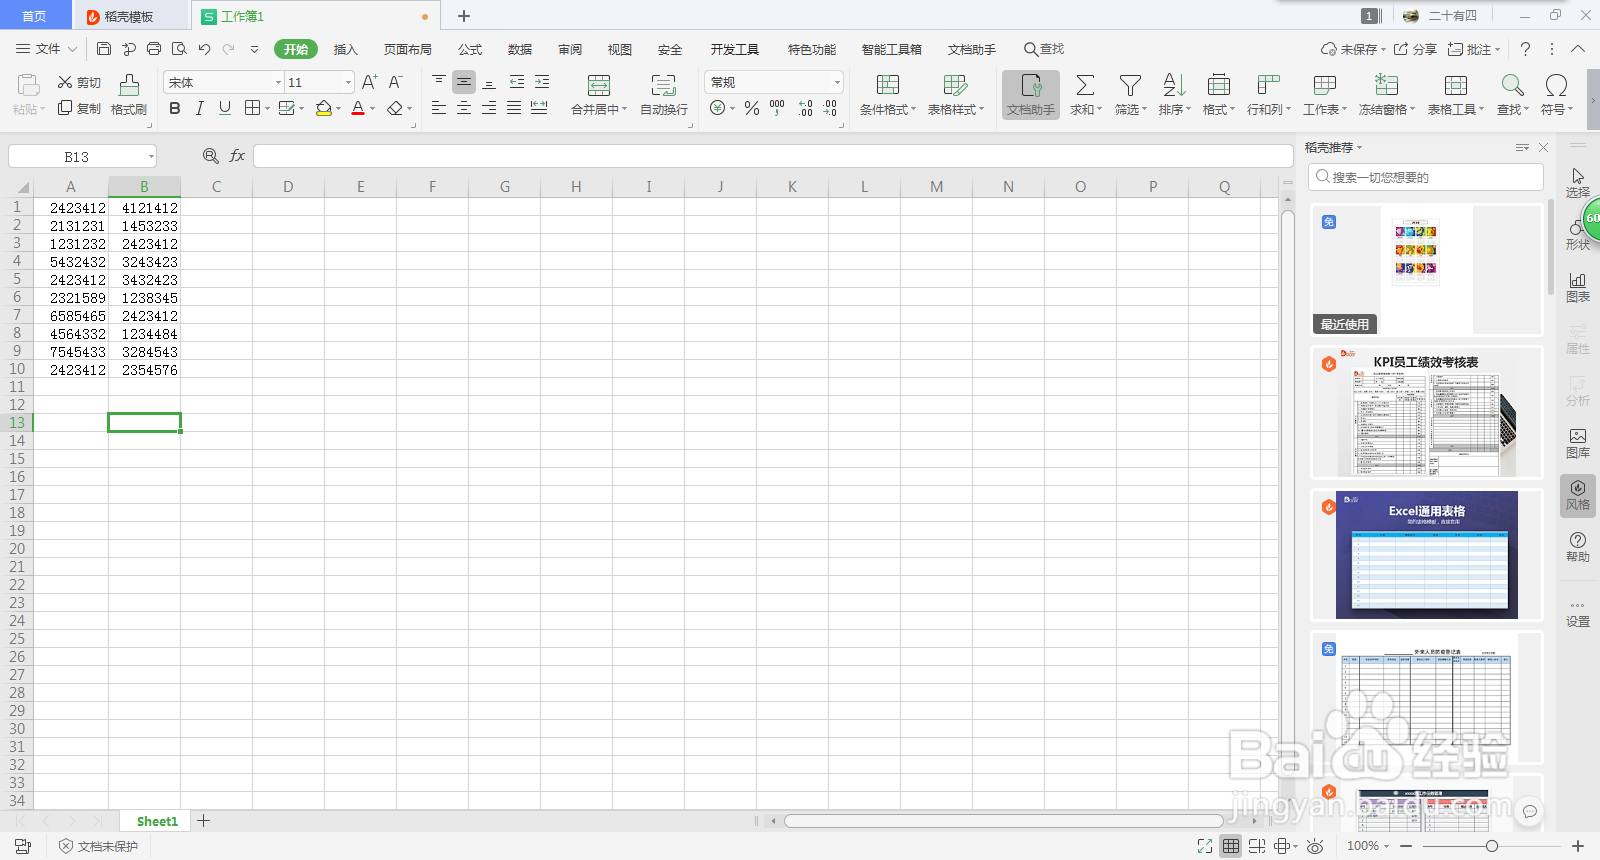Switch to the Insert (插入) tab

pyautogui.click(x=345, y=49)
